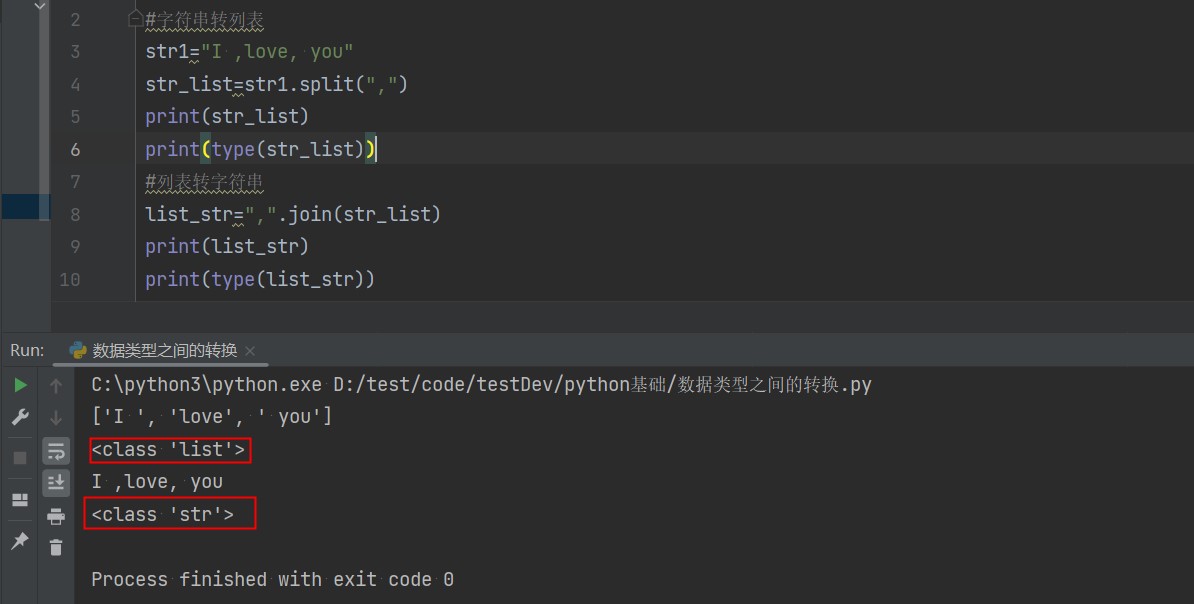Click line number 10 in the gutter
1194x604 pixels.
pos(70,280)
